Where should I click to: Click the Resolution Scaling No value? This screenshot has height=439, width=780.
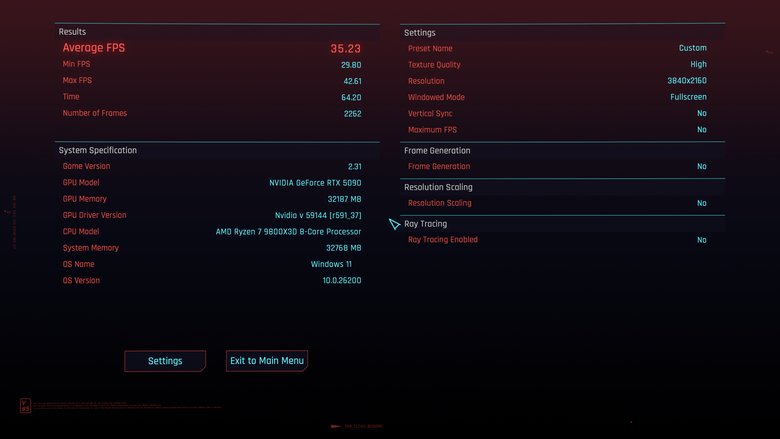[x=701, y=203]
